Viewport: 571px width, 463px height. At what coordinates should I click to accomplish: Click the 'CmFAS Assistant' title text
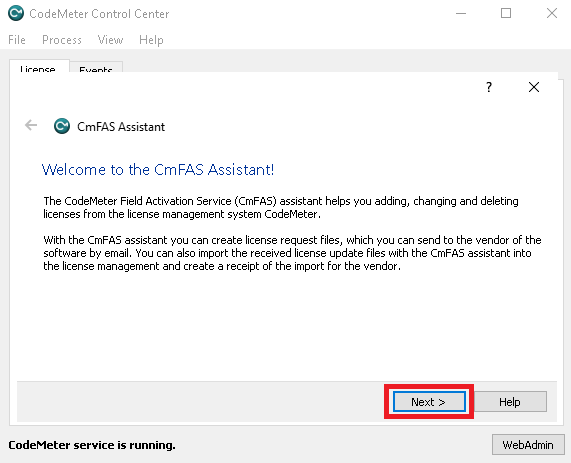[121, 127]
